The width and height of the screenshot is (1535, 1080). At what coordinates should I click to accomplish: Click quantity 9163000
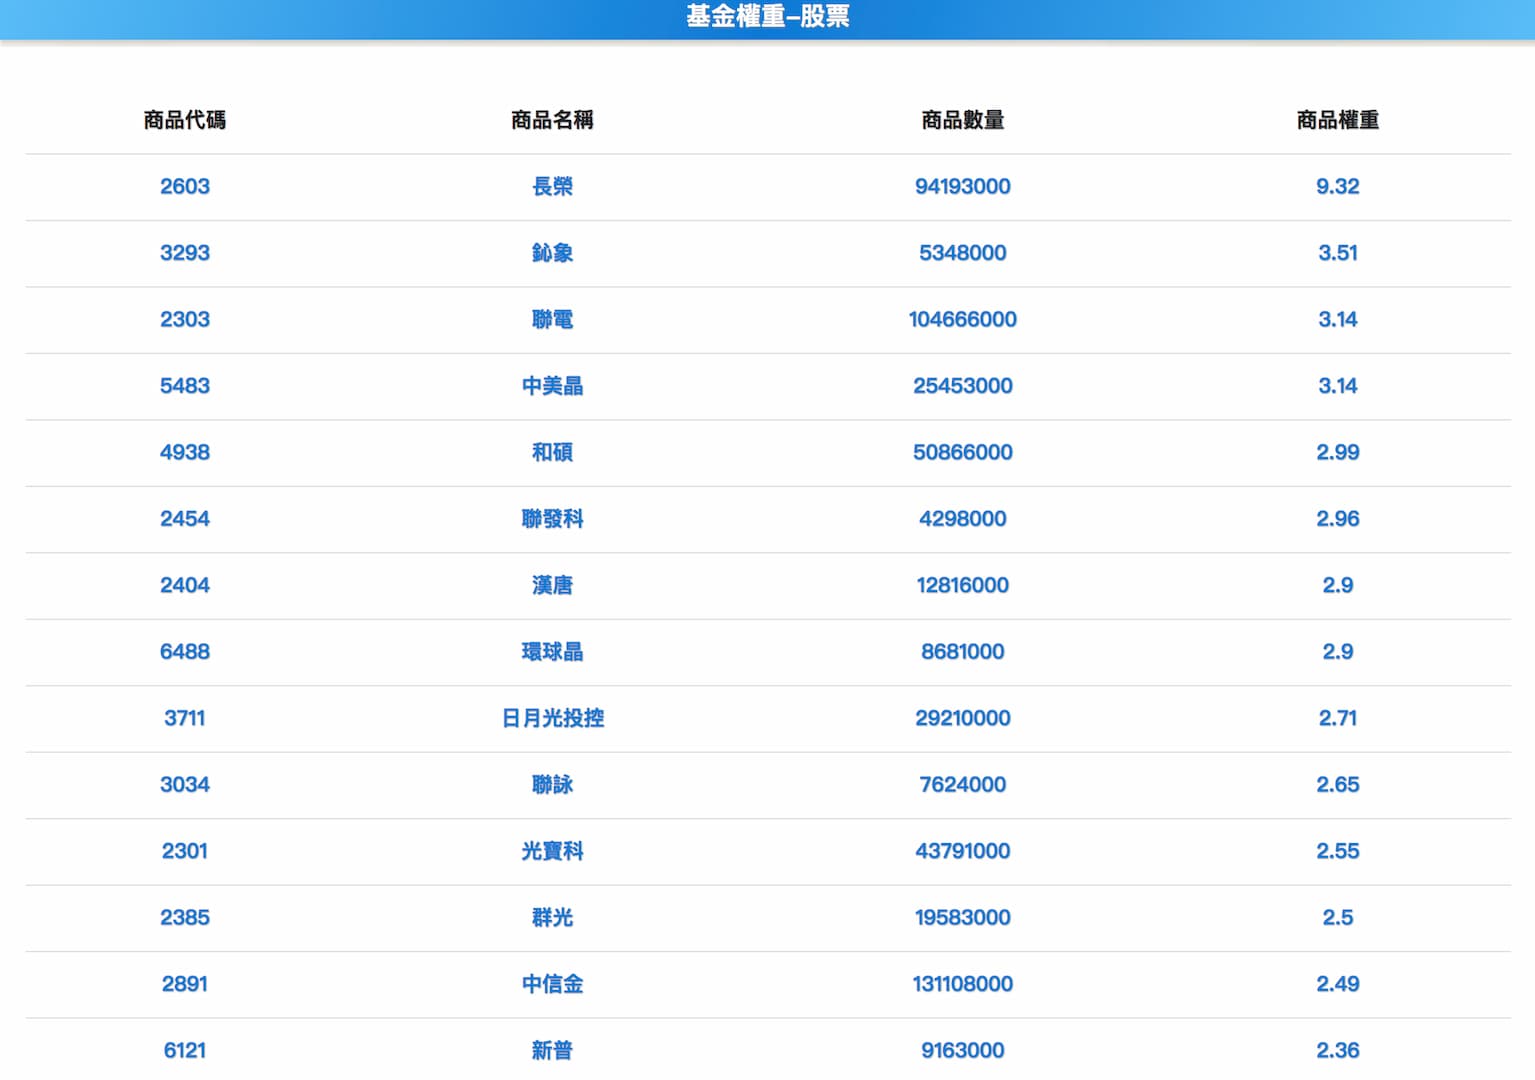pos(962,1051)
